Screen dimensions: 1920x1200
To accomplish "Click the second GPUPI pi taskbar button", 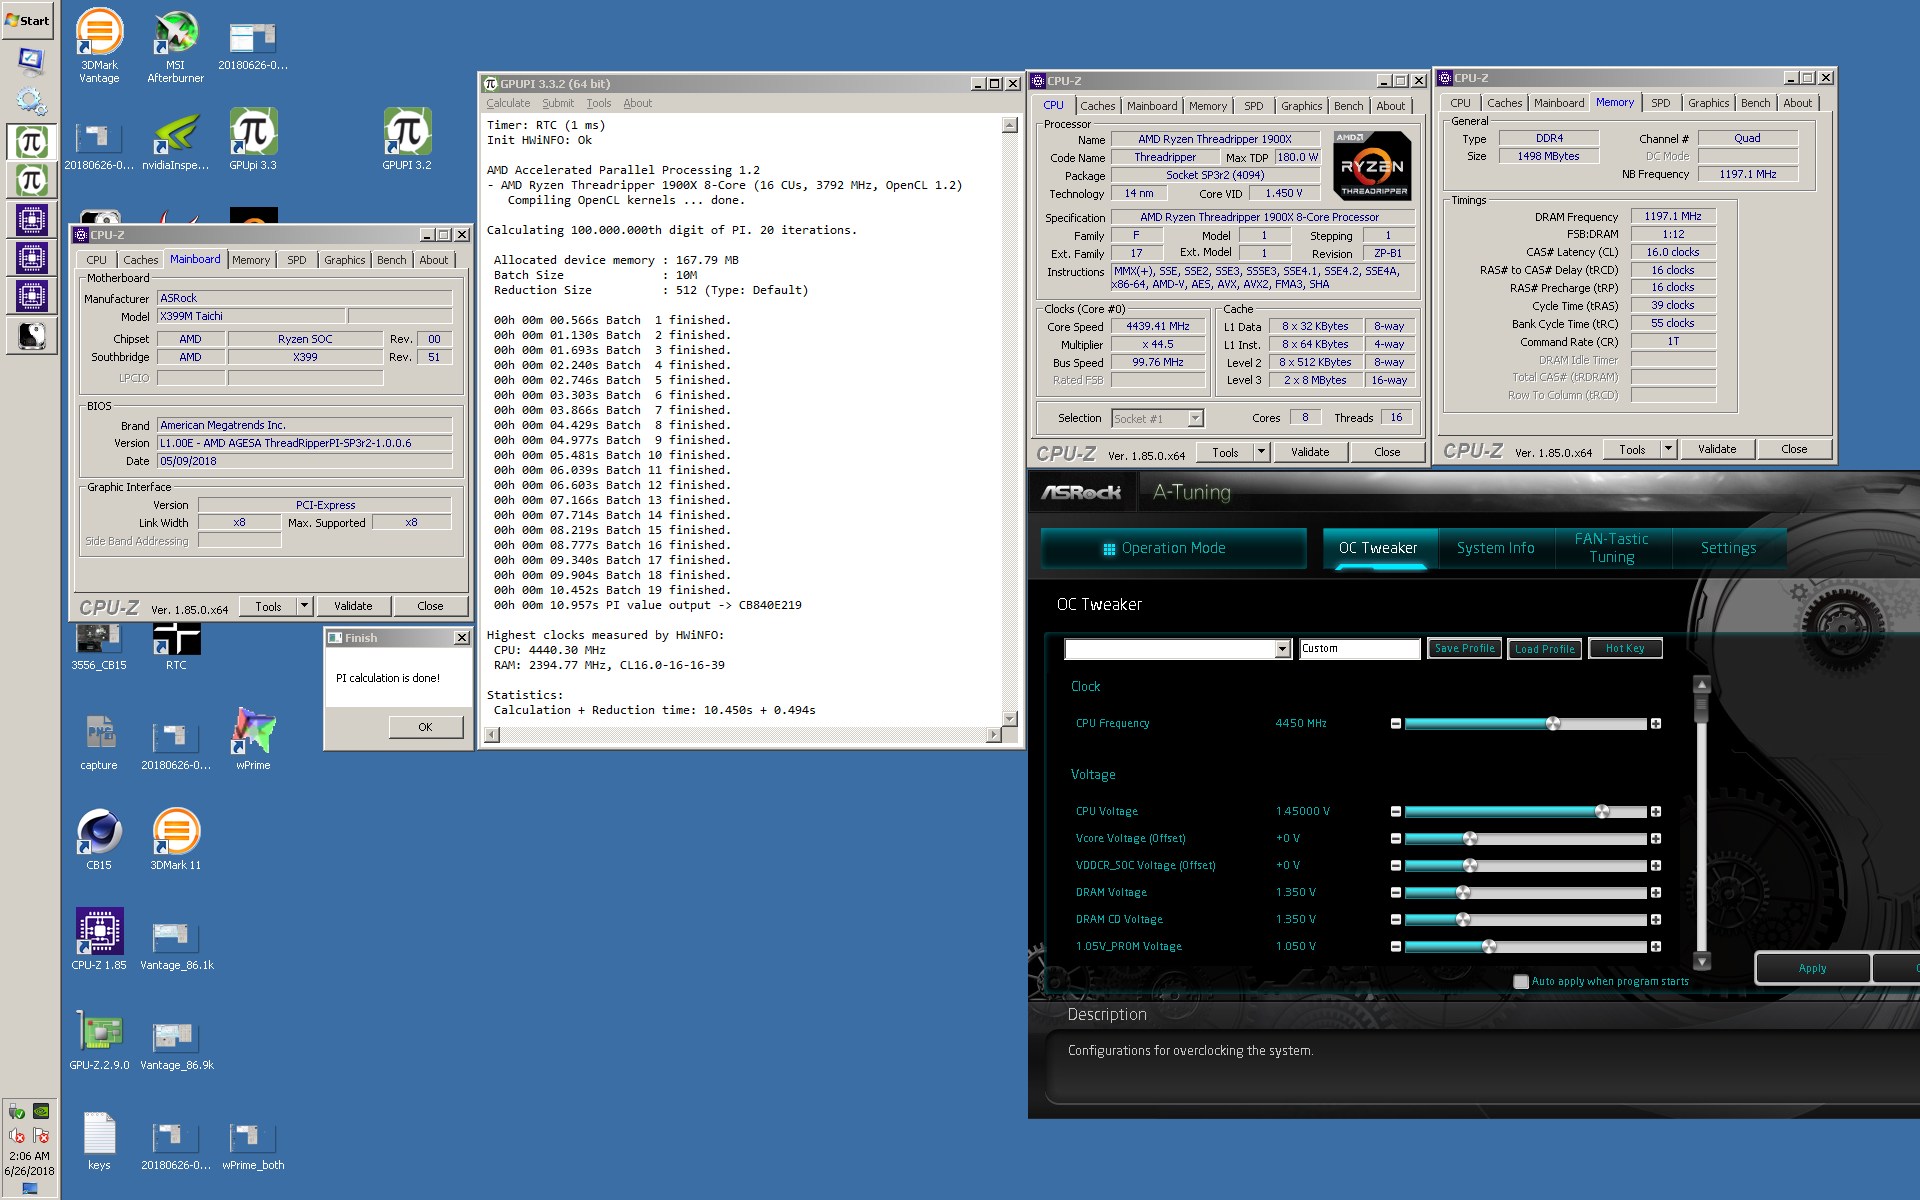I will tap(31, 180).
